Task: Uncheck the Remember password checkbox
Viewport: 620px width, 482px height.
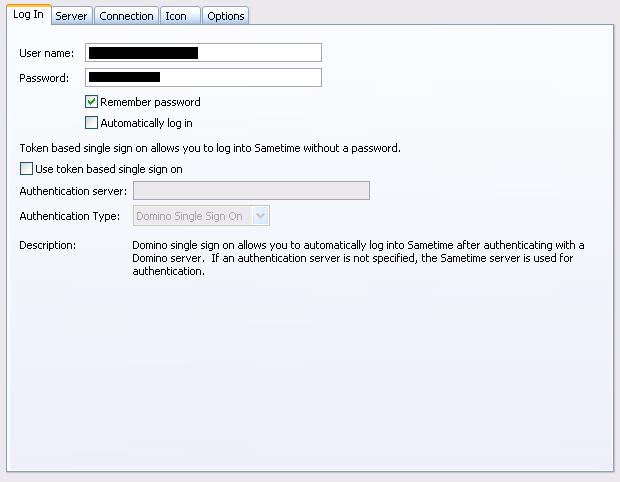Action: 91,102
